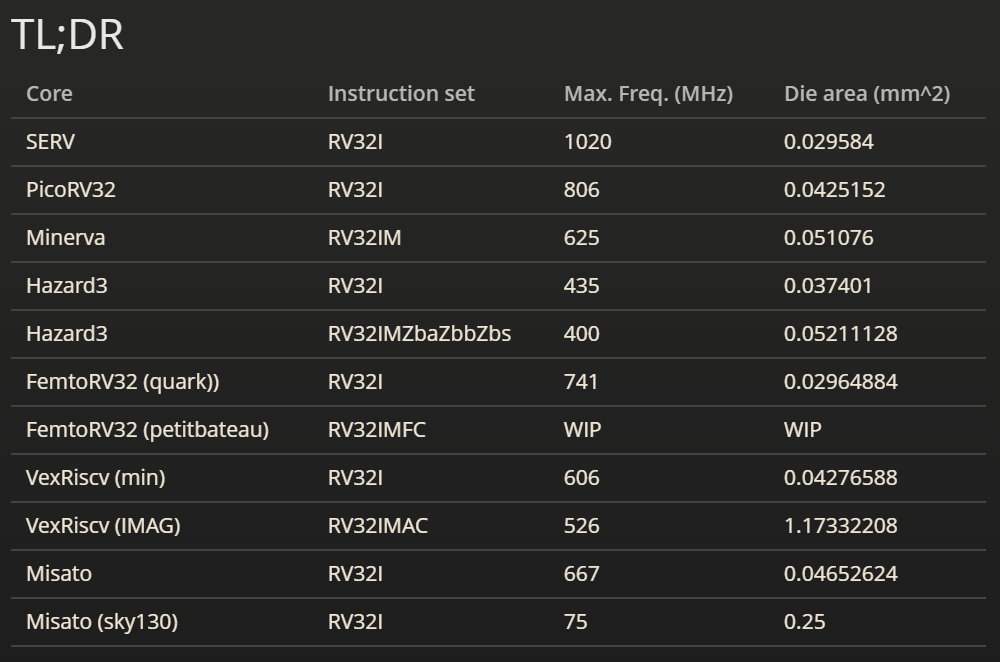Viewport: 1000px width, 662px height.
Task: Click the 0.25 die area value
Action: [804, 621]
